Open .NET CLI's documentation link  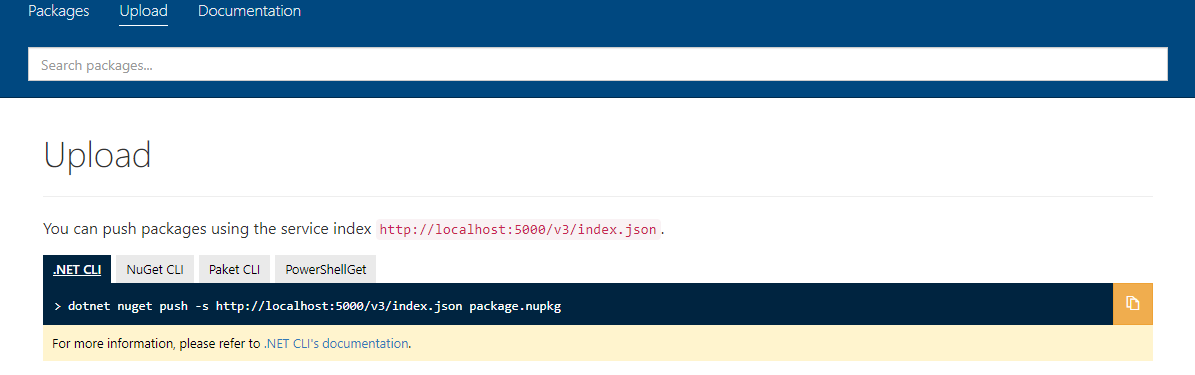(336, 344)
